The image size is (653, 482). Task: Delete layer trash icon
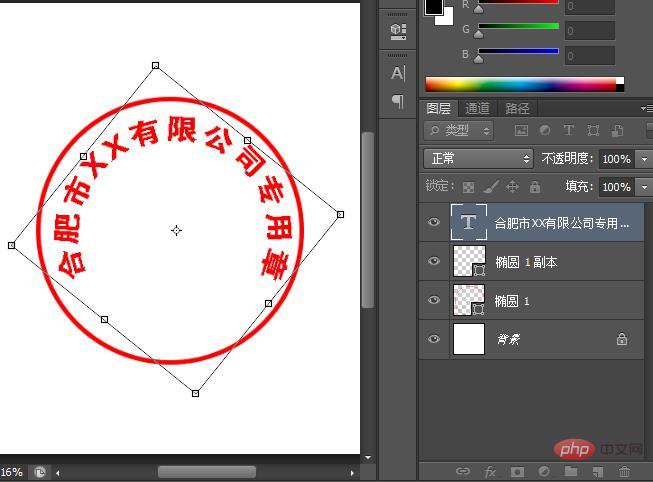[624, 472]
